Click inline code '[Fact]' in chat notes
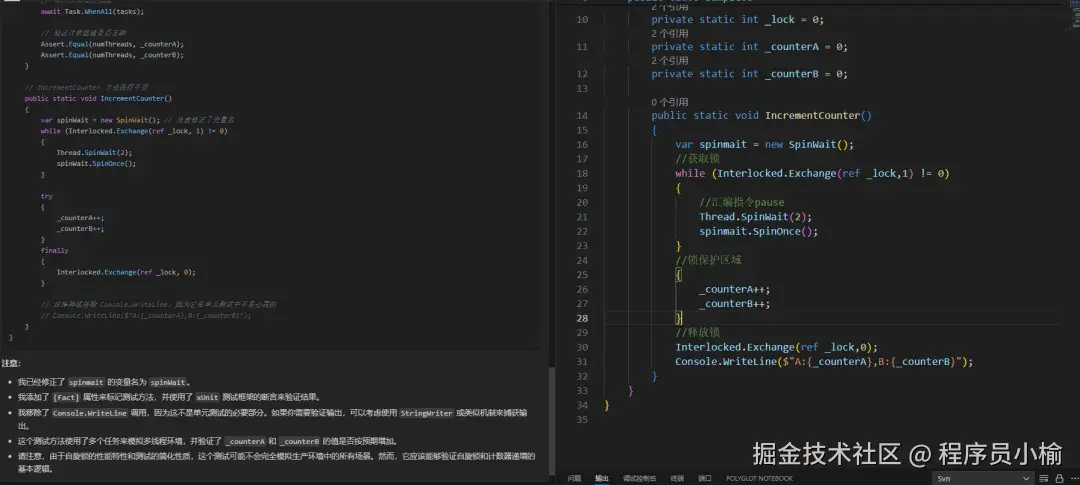1080x485 pixels. [66, 398]
